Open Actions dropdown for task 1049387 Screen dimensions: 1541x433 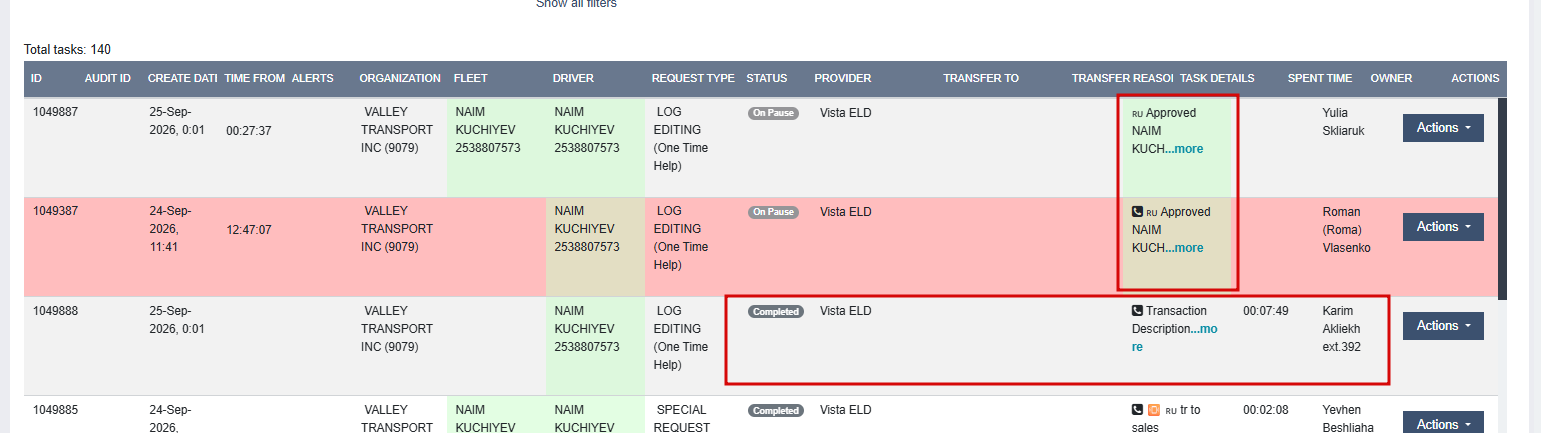(x=1443, y=227)
